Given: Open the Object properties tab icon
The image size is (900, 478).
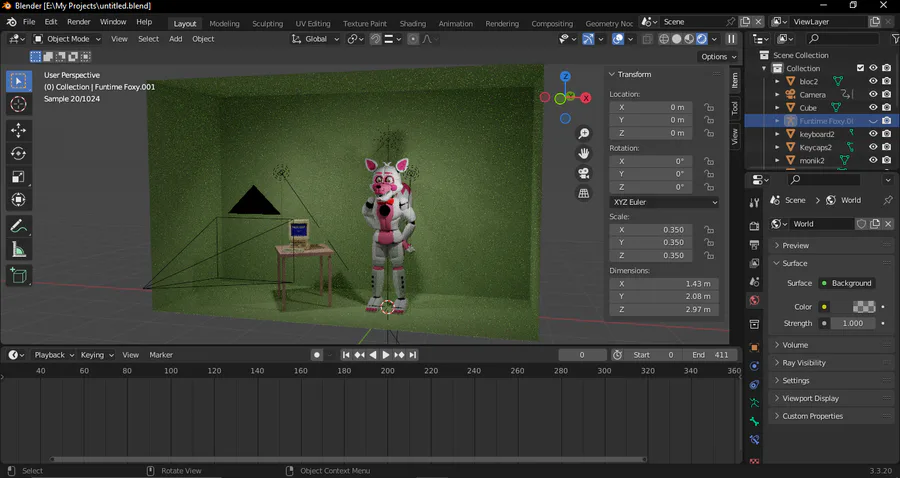Looking at the screenshot, I should tap(754, 347).
